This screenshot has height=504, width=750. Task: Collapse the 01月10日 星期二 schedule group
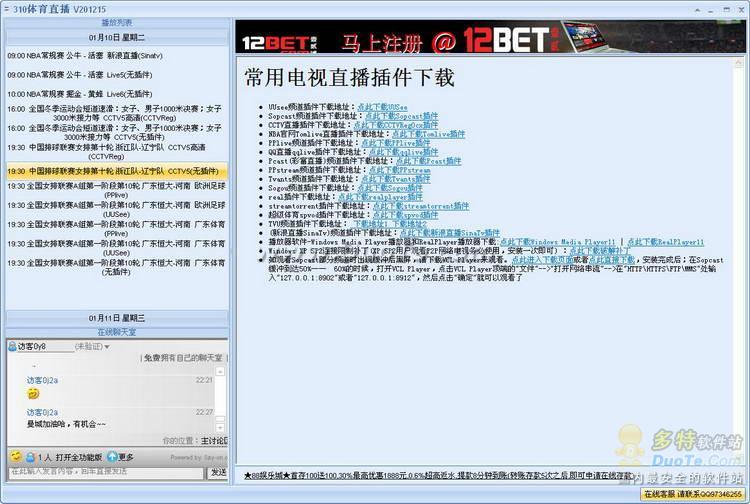click(x=117, y=37)
